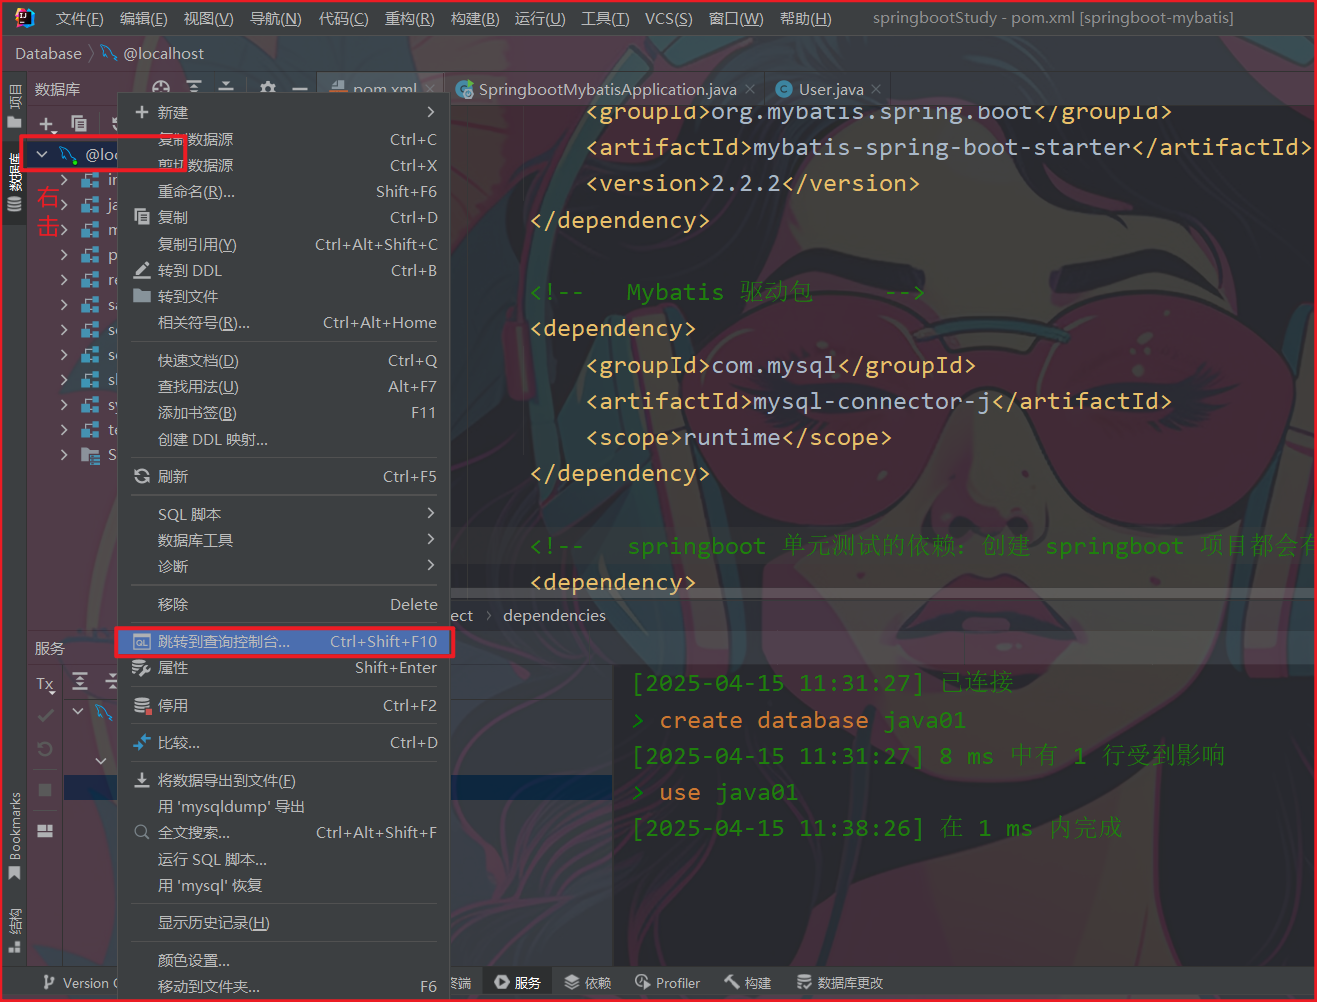Click the add (+) data source icon in the database toolbar
Image resolution: width=1317 pixels, height=1002 pixels.
pyautogui.click(x=46, y=124)
